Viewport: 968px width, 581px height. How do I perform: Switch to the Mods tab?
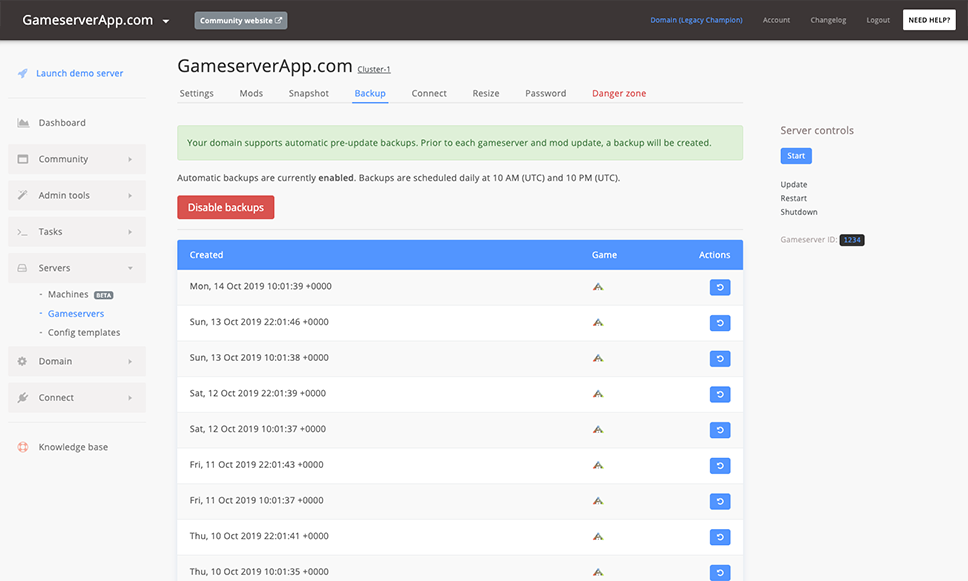click(x=251, y=93)
